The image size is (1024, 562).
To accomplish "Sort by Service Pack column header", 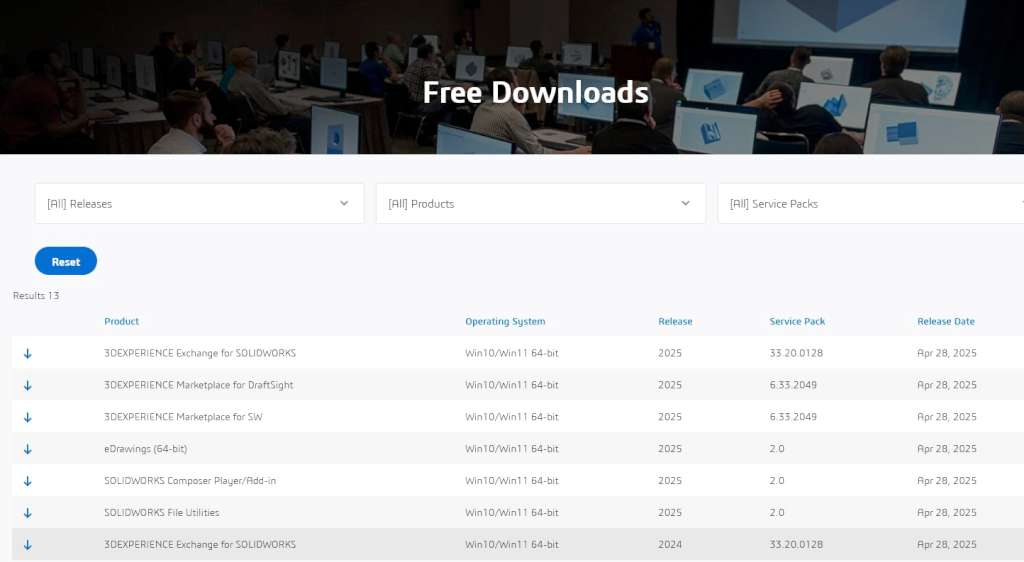I will (797, 321).
